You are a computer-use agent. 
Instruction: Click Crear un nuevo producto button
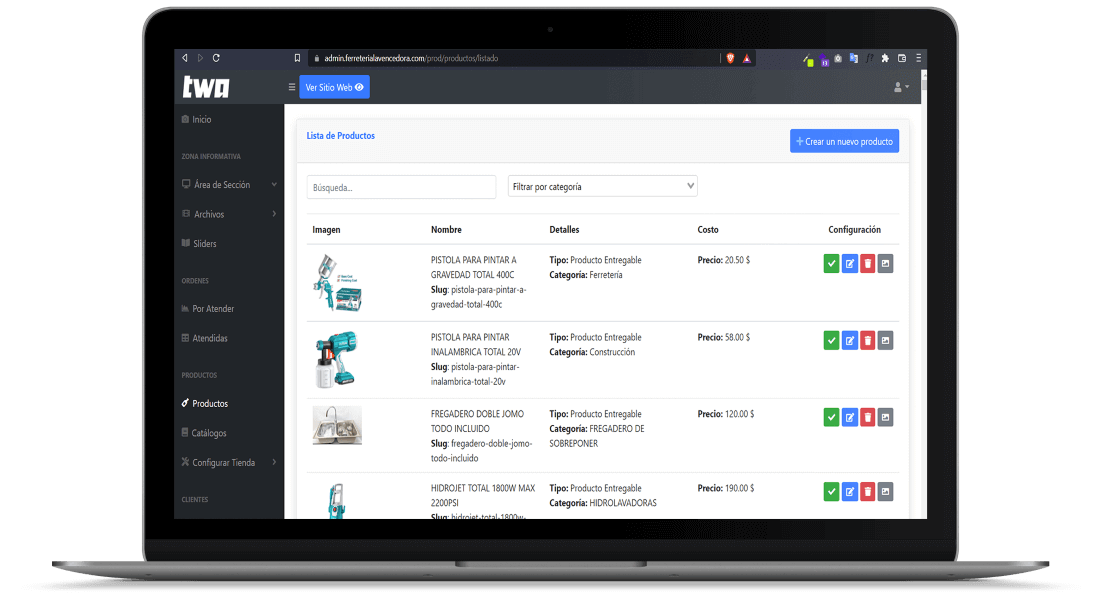pos(844,142)
